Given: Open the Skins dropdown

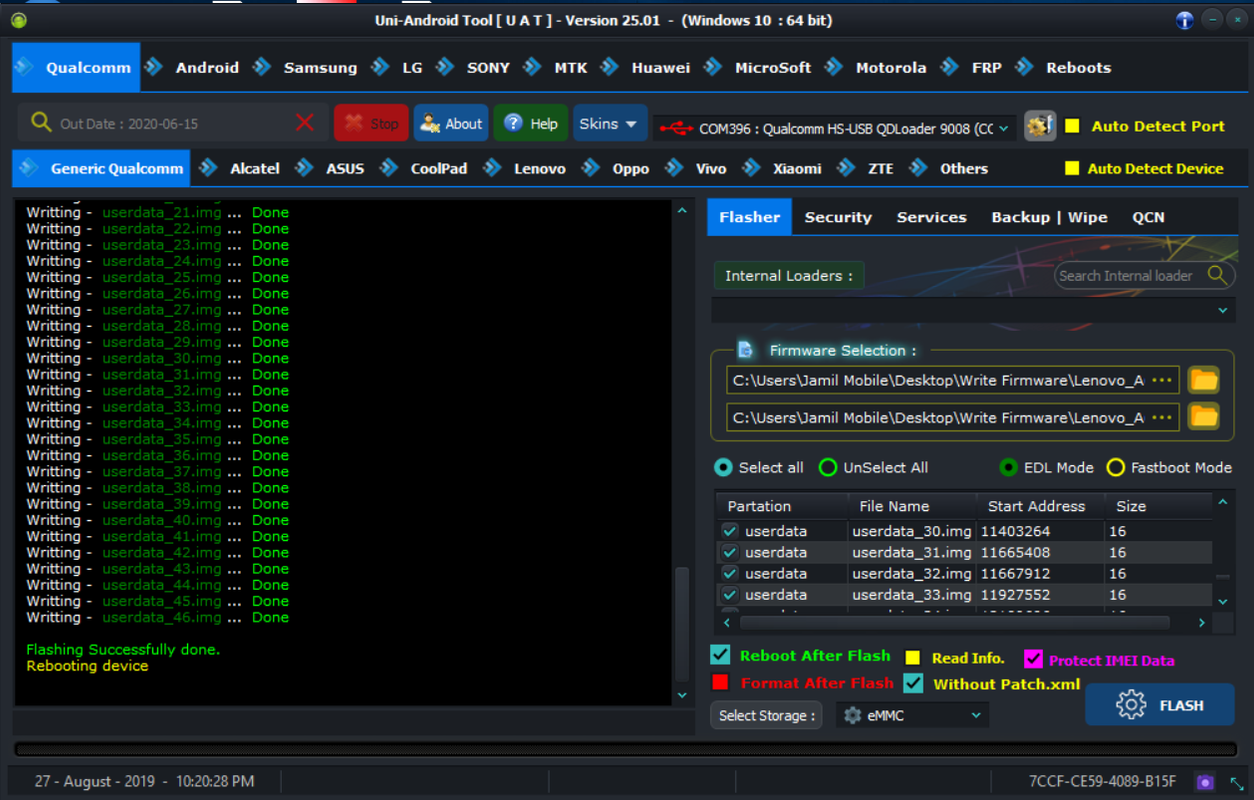Looking at the screenshot, I should 608,124.
